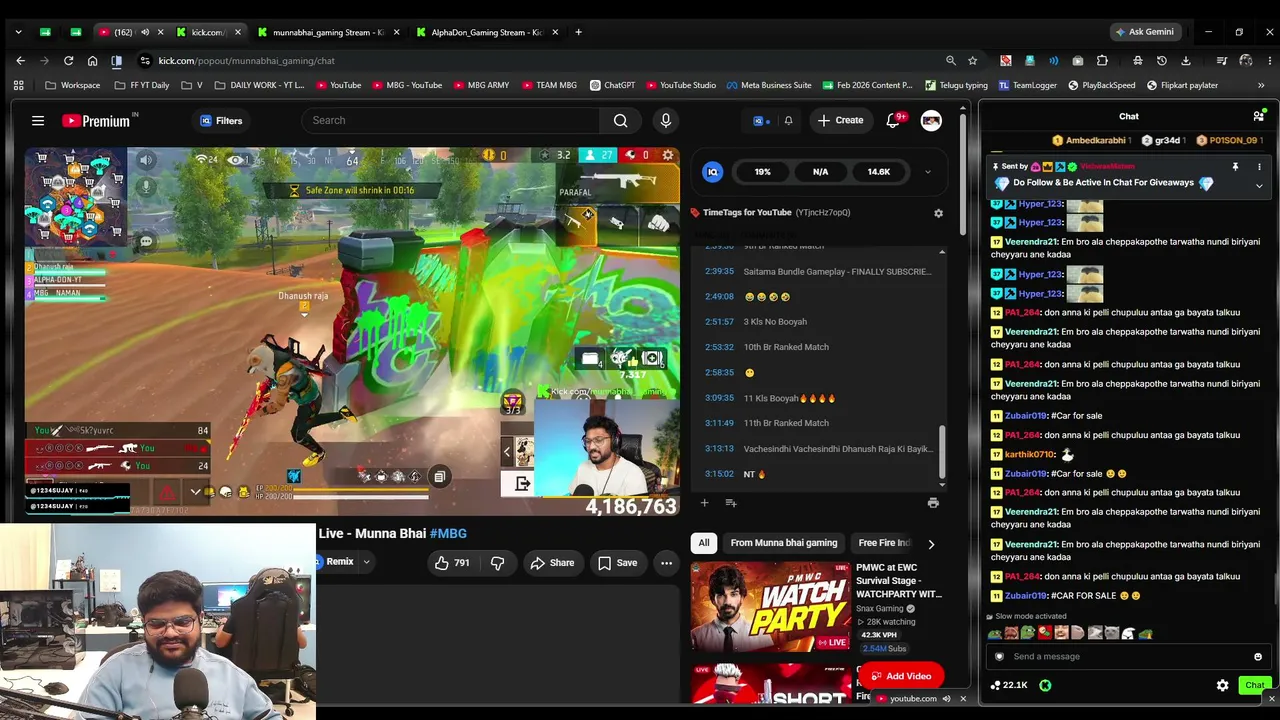Expand the vidIQ stats panel chevron
Screen dimensions: 1280x720
click(927, 172)
